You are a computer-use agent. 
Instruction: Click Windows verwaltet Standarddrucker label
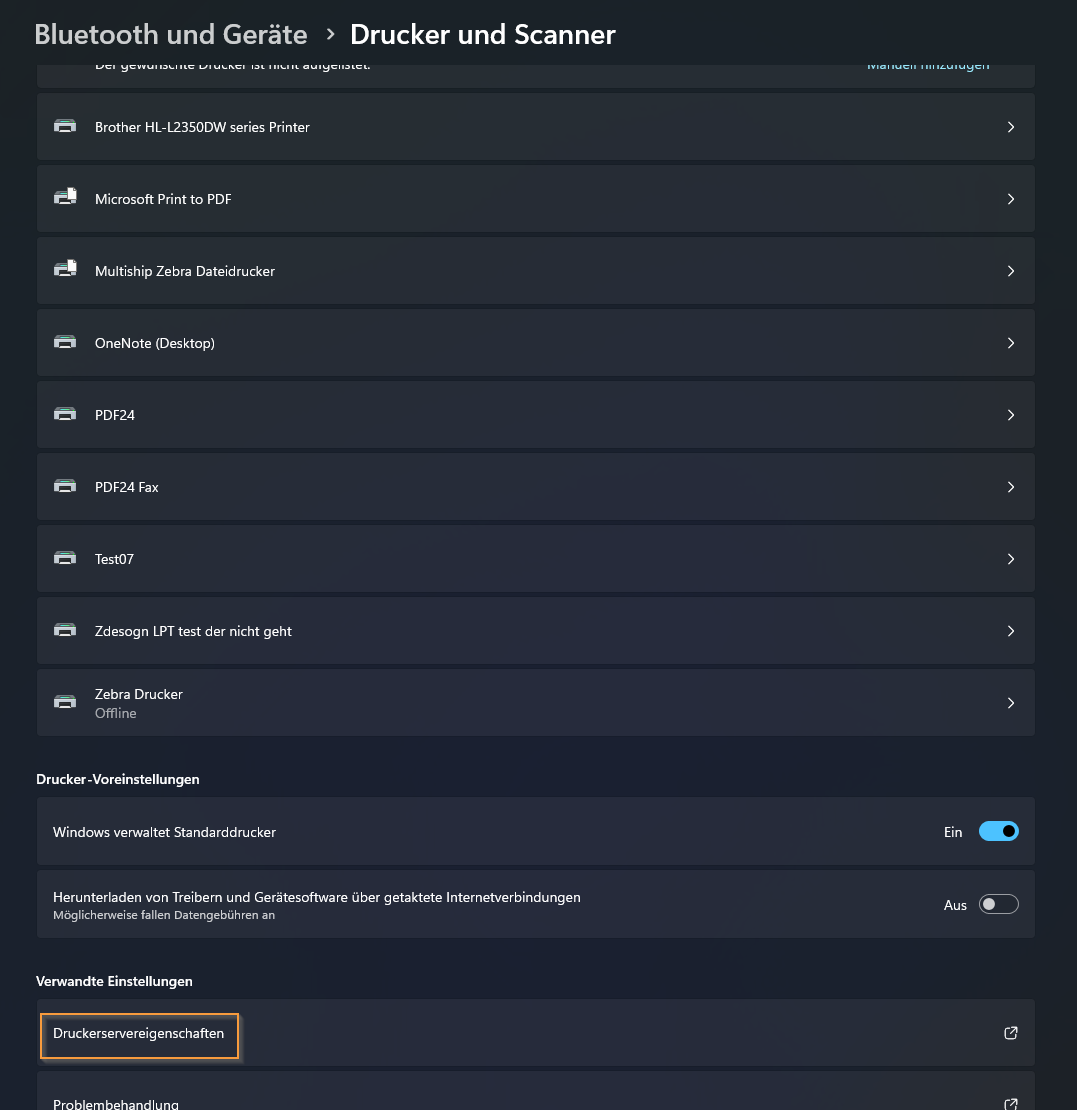(x=164, y=832)
